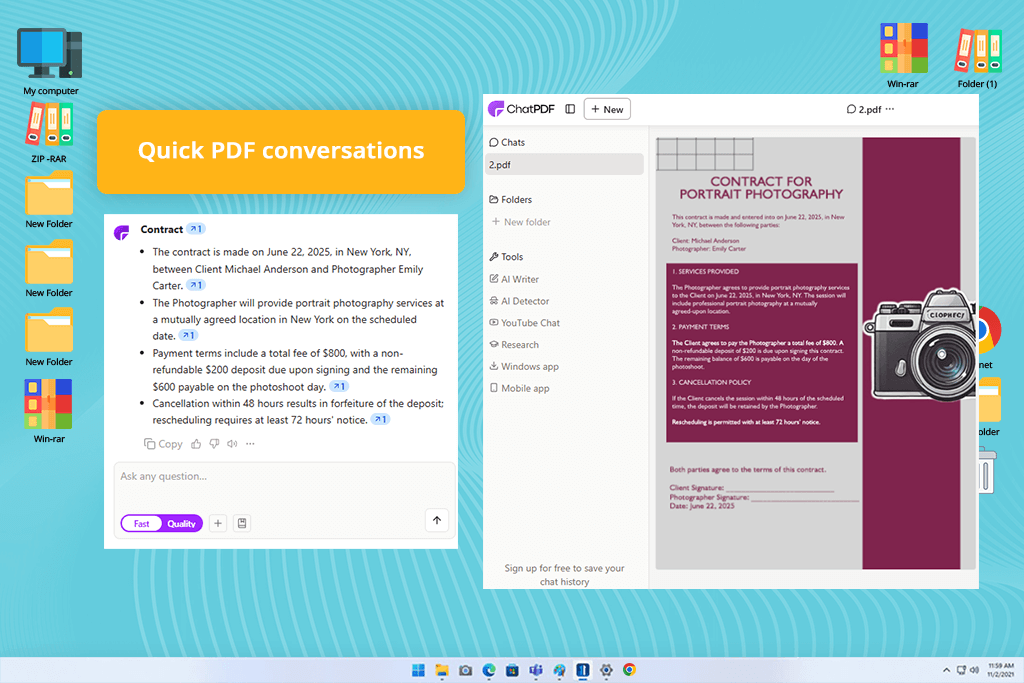Screen dimensions: 1024x683
Task: Switch response mode to Fast
Action: (x=142, y=524)
